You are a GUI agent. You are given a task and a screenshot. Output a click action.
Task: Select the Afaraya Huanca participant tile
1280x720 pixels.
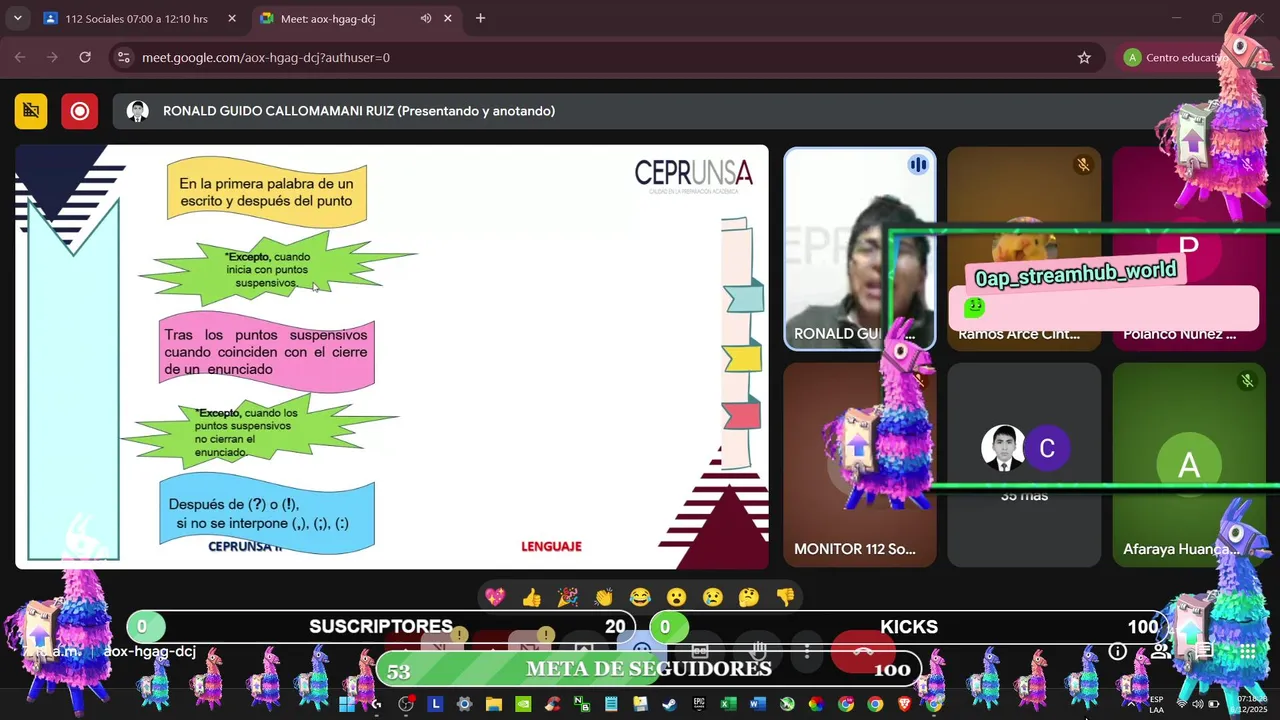(x=1189, y=465)
